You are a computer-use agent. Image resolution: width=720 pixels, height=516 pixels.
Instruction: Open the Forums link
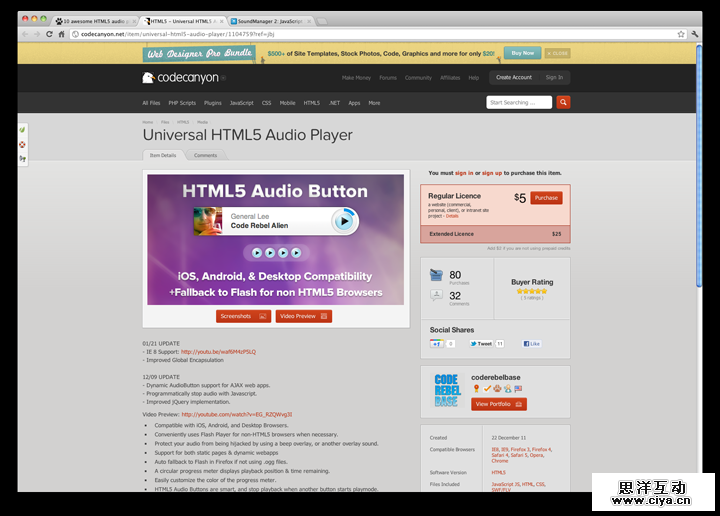pyautogui.click(x=388, y=78)
